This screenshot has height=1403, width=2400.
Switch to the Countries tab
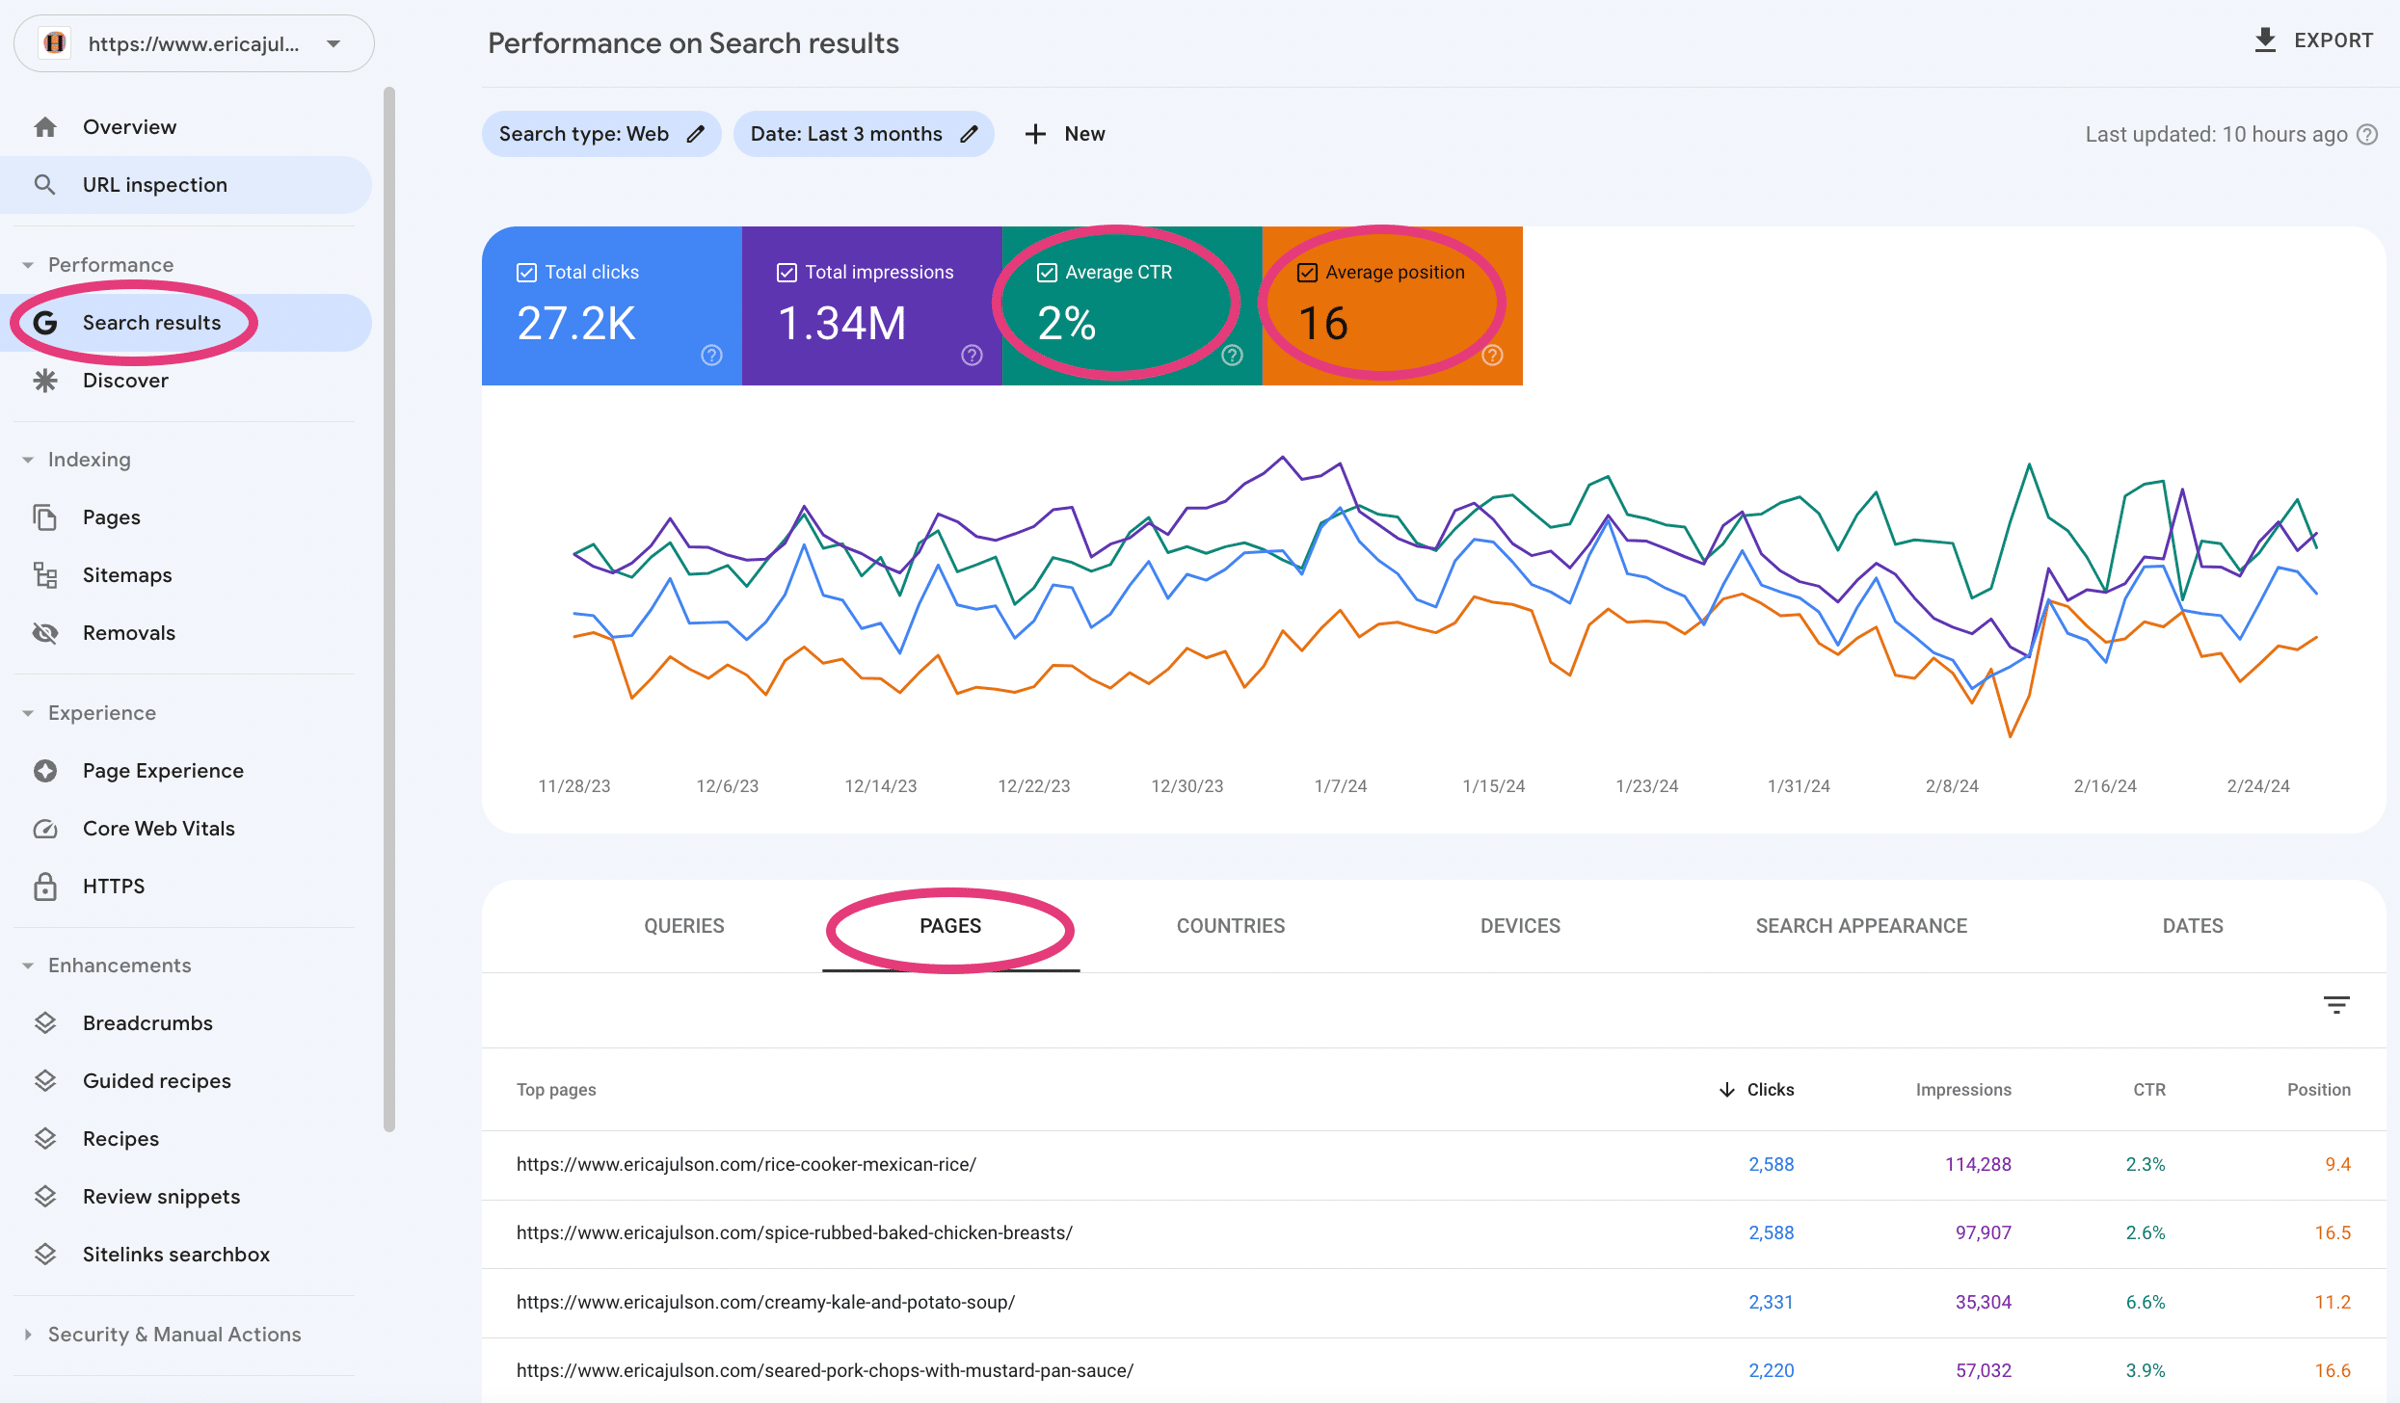[1230, 926]
